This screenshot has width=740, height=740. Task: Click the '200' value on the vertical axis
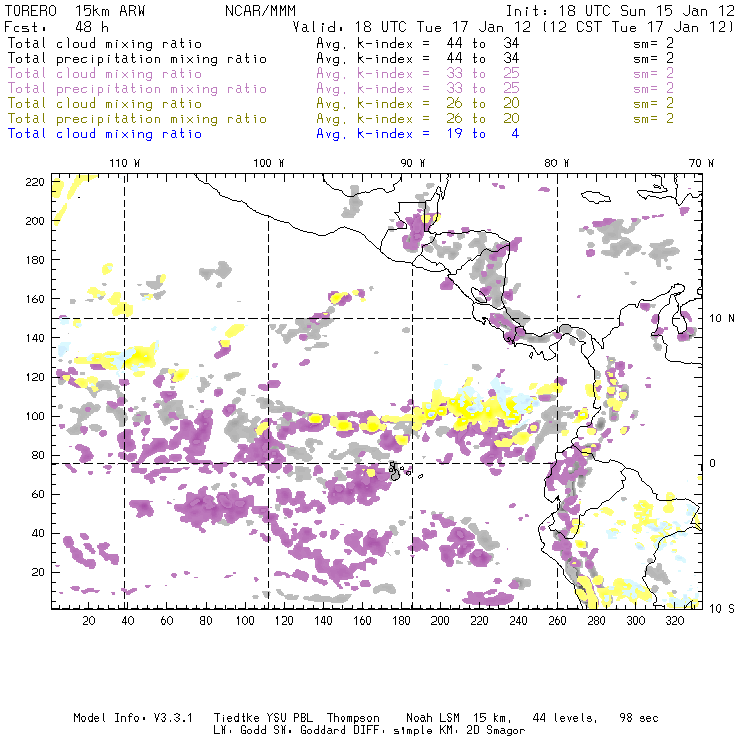click(x=35, y=221)
